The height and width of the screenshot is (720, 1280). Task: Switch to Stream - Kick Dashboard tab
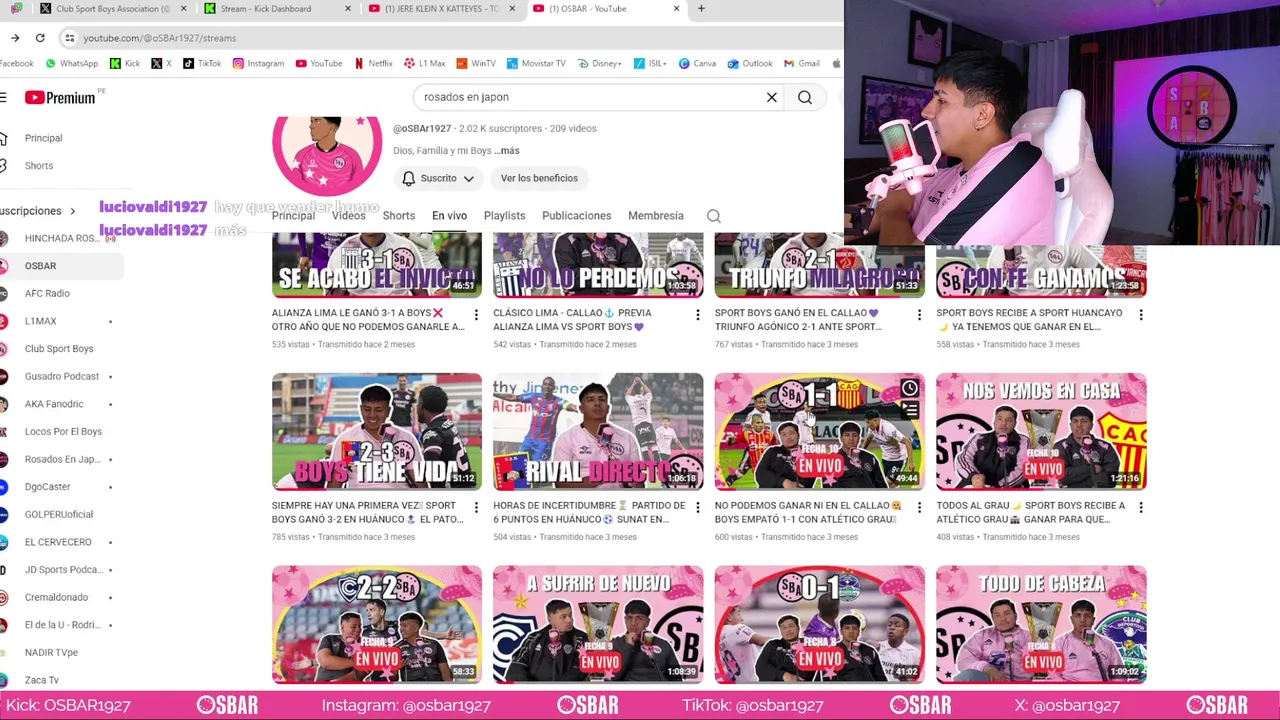pyautogui.click(x=268, y=9)
